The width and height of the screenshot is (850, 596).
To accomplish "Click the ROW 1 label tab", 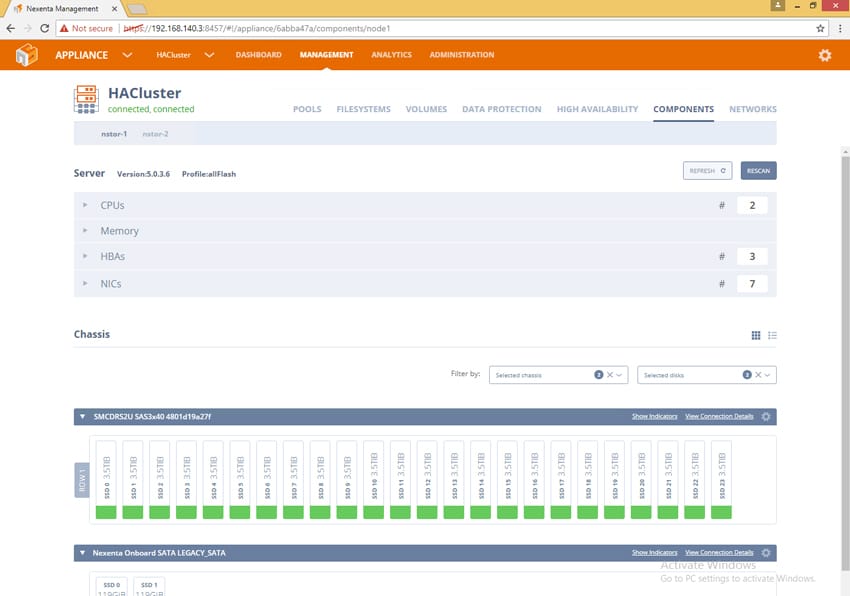I will (82, 480).
